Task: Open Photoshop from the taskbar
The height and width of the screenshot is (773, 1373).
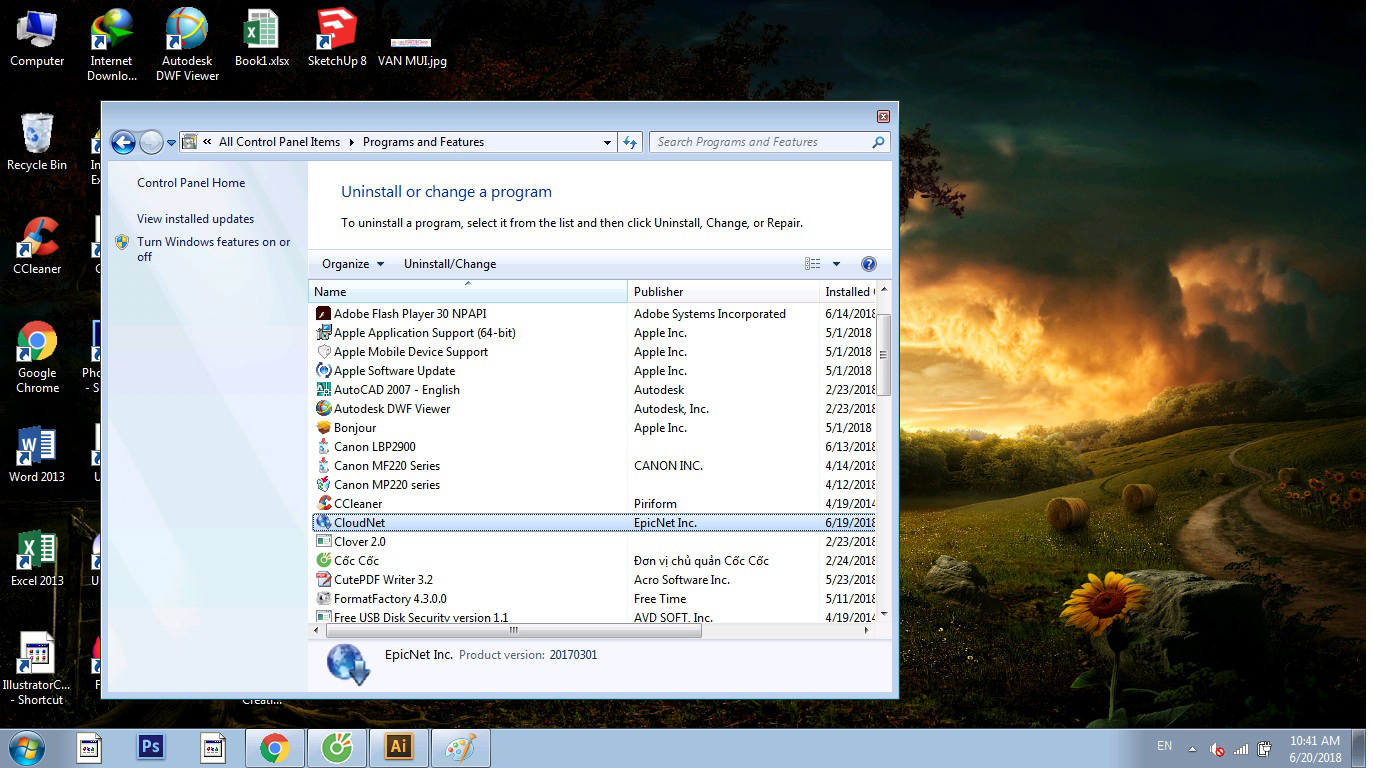Action: click(x=151, y=747)
